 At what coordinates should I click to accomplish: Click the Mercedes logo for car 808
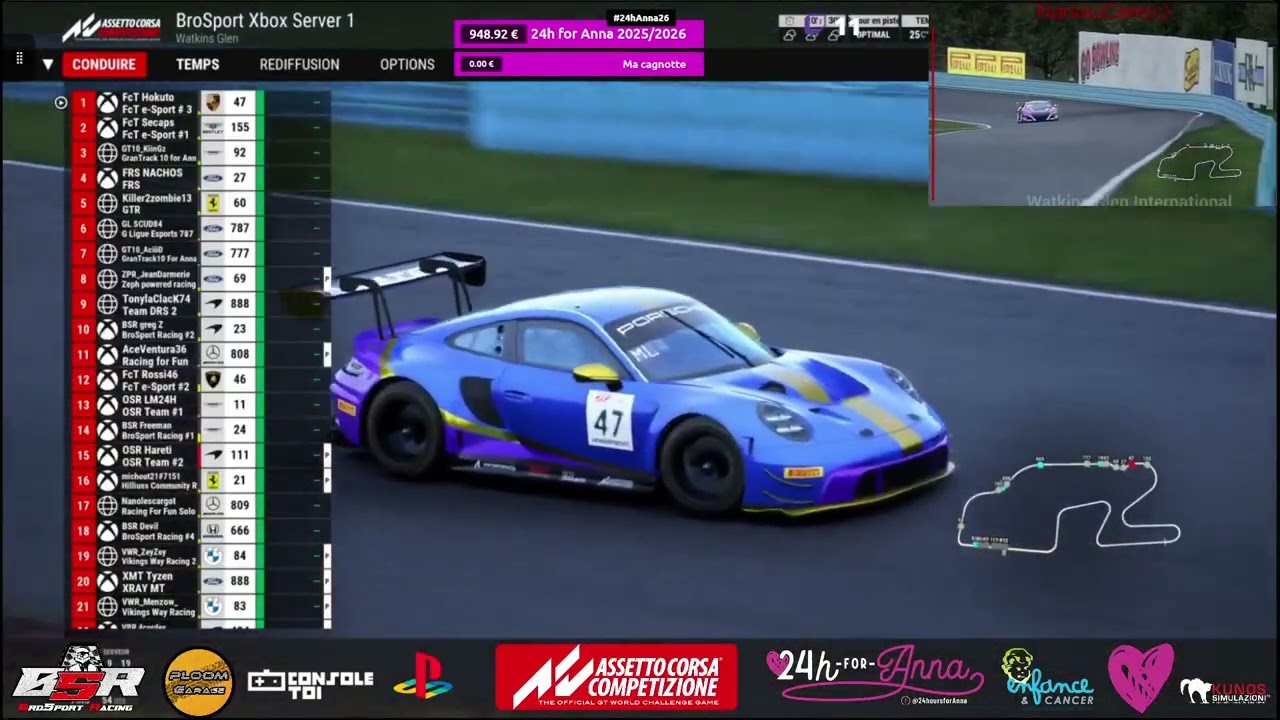click(212, 354)
